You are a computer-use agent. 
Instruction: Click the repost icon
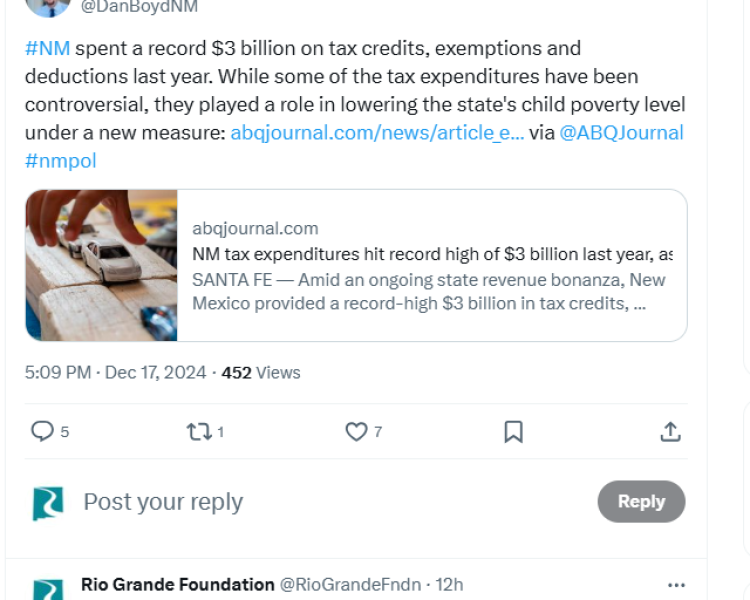pyautogui.click(x=198, y=431)
